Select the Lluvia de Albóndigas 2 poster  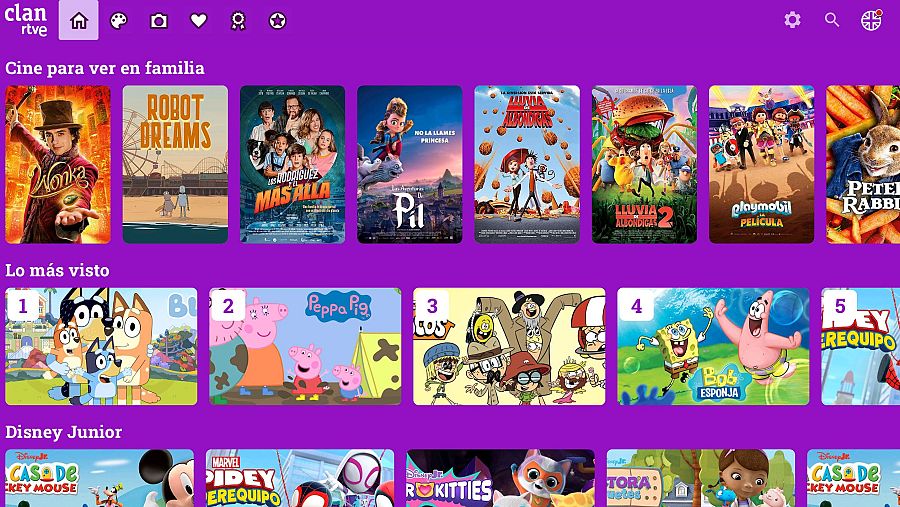tap(644, 164)
